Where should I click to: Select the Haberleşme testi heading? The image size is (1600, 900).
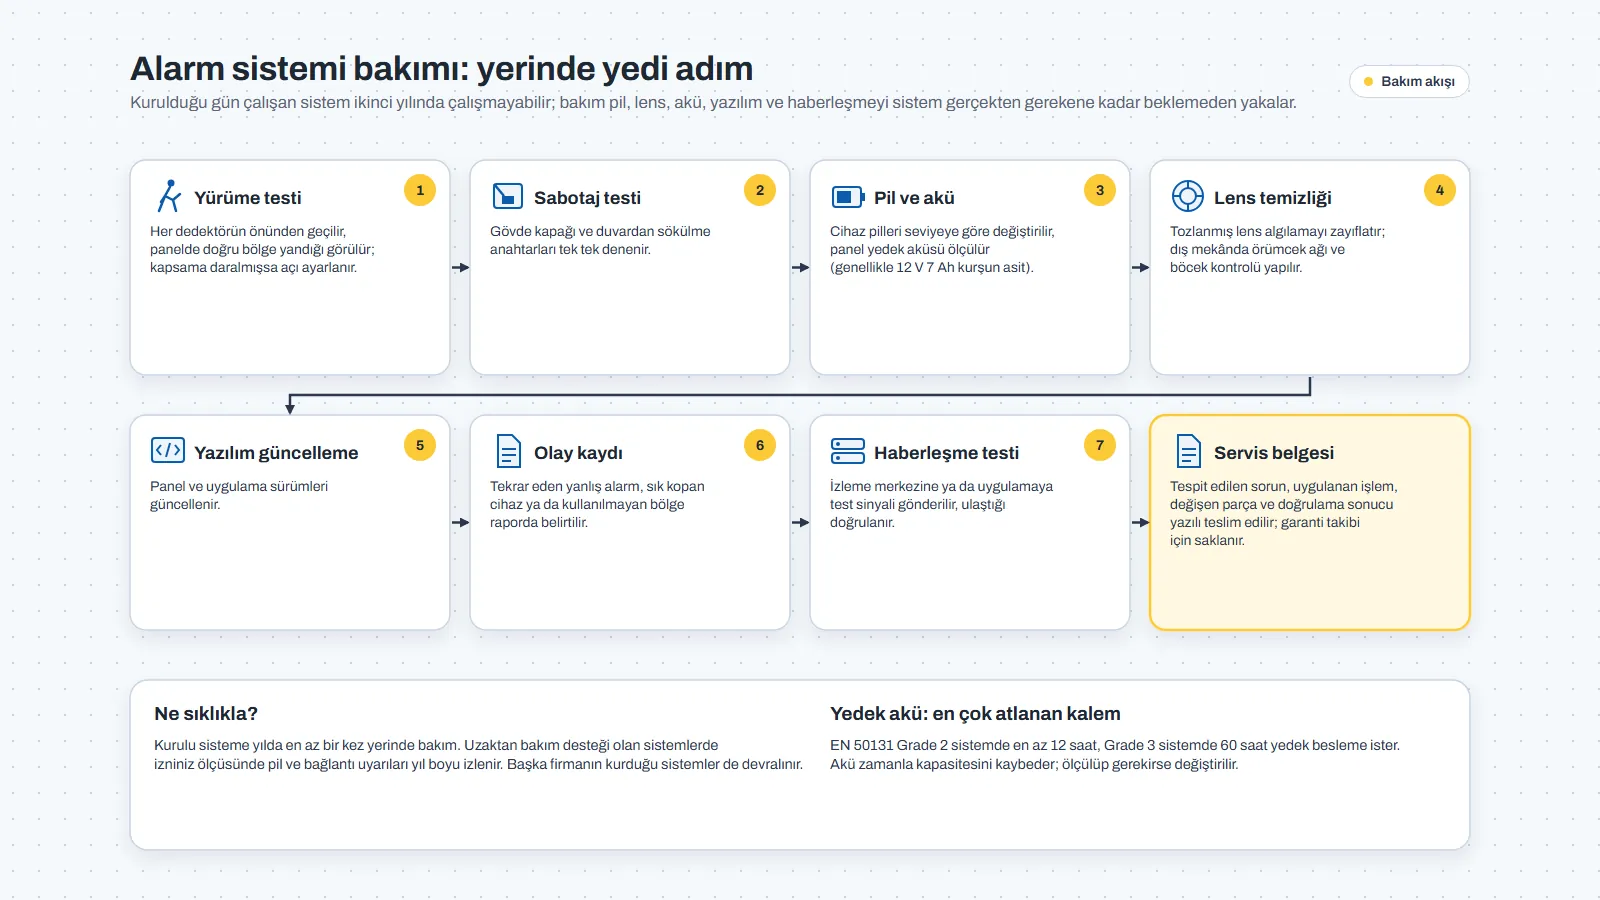pyautogui.click(x=946, y=453)
